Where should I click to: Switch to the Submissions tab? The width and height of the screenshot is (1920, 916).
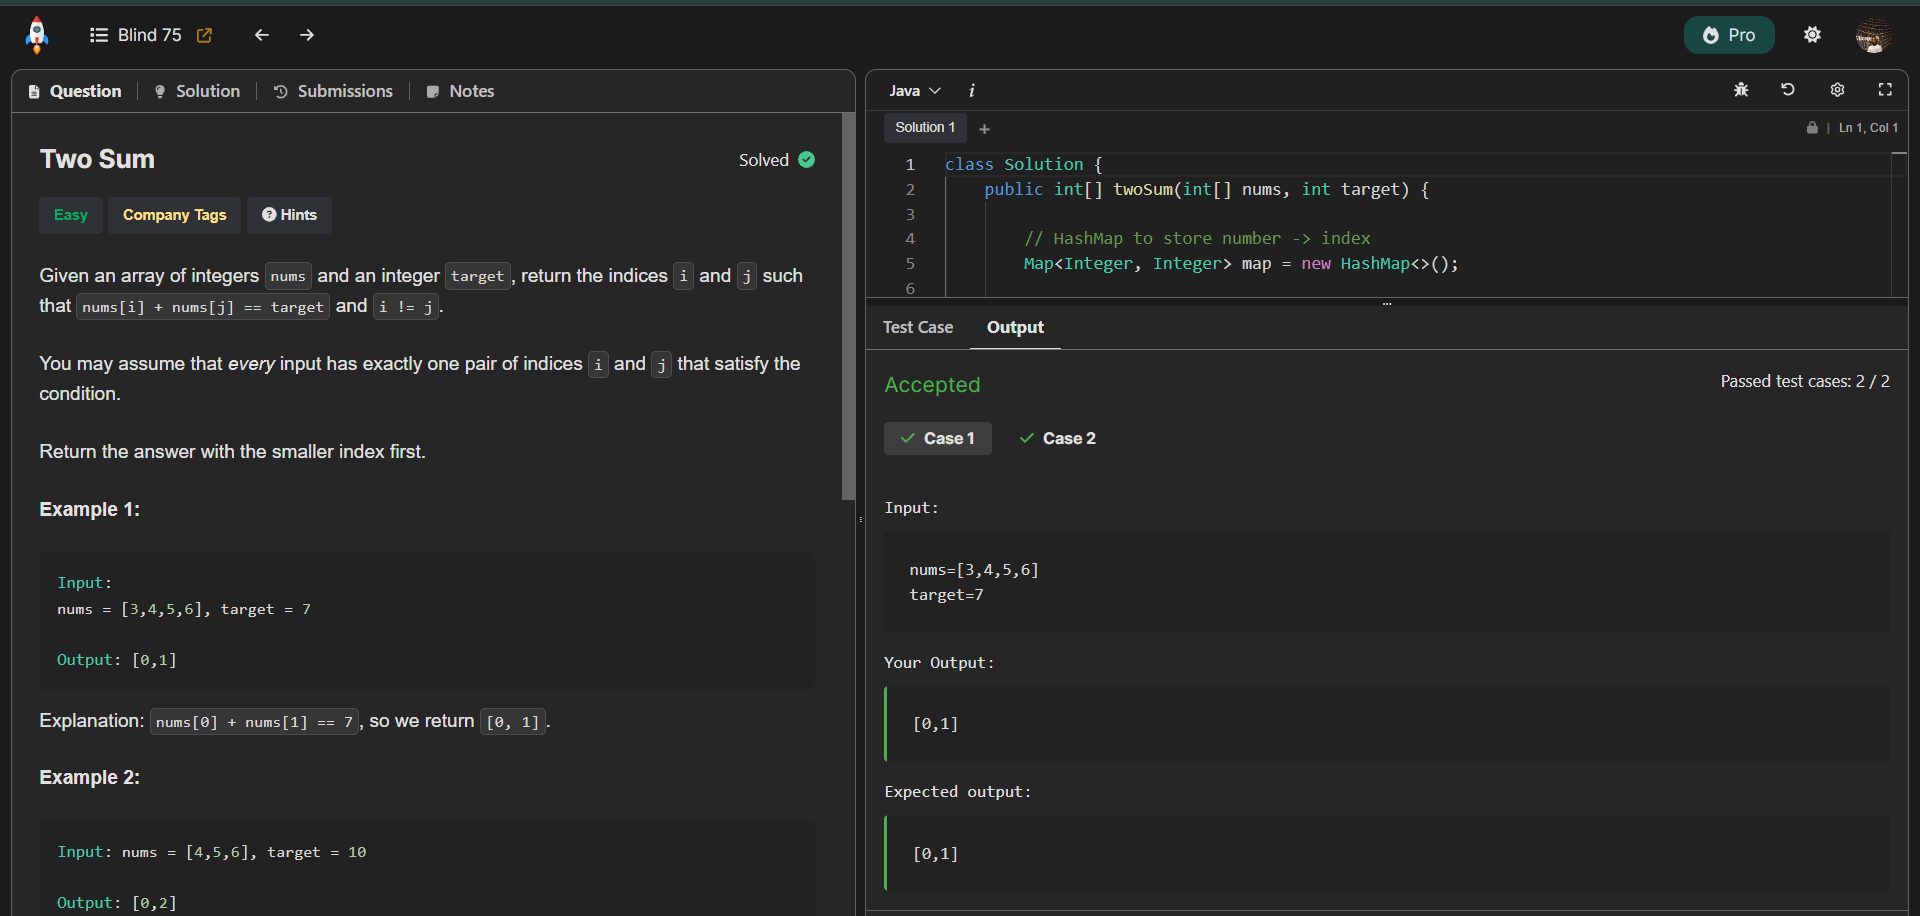pos(333,91)
